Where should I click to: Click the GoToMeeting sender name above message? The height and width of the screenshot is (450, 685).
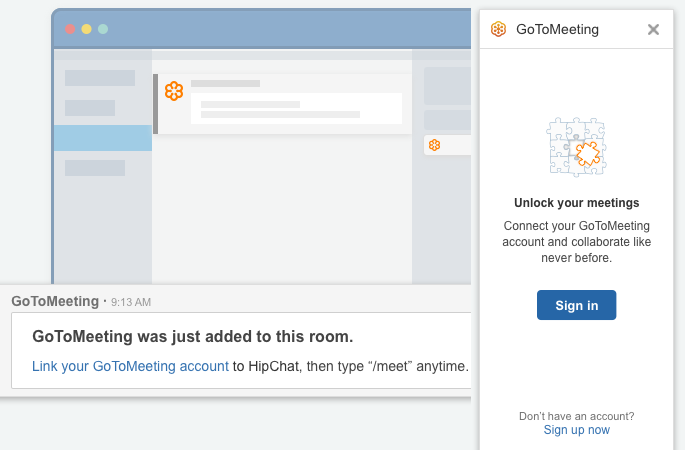55,301
